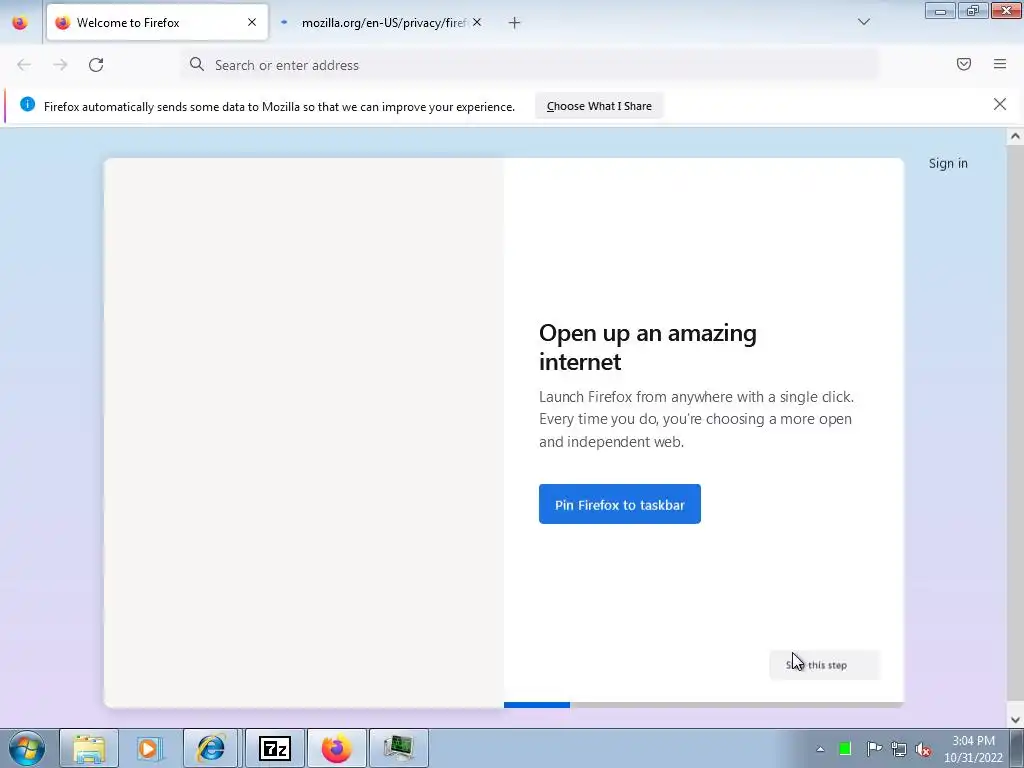The height and width of the screenshot is (768, 1024).
Task: Click the green square tray icon
Action: (845, 749)
